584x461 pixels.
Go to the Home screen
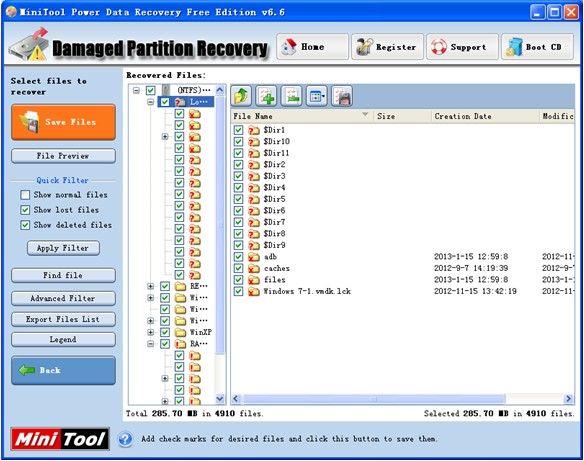(x=312, y=47)
